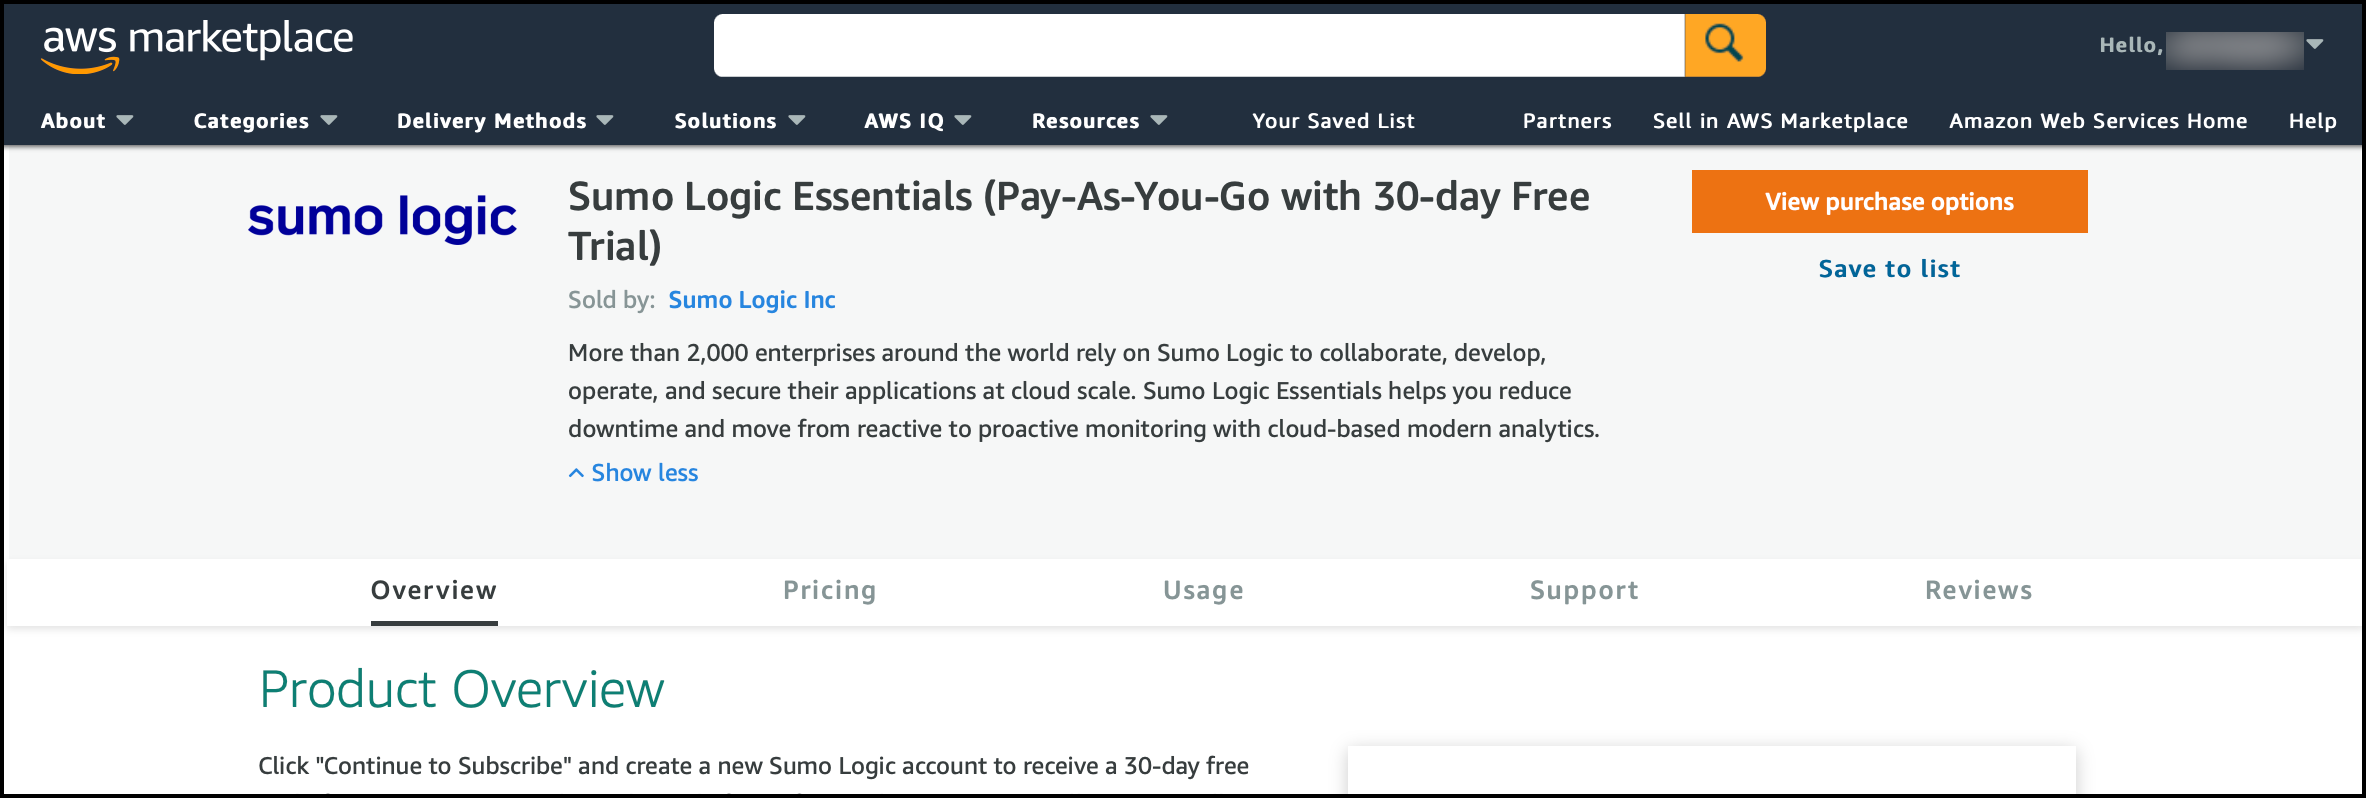Switch to the Pricing tab

[x=829, y=591]
